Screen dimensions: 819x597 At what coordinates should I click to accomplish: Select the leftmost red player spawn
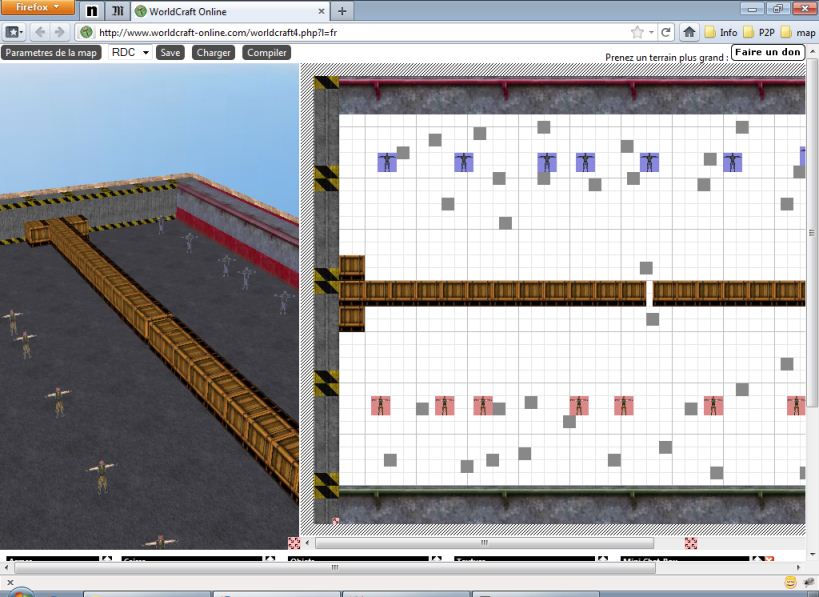[381, 406]
